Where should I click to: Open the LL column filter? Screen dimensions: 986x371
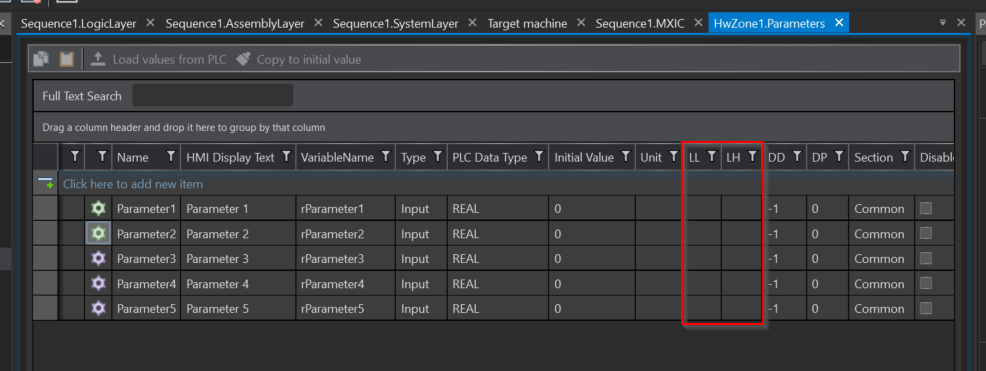pyautogui.click(x=711, y=157)
